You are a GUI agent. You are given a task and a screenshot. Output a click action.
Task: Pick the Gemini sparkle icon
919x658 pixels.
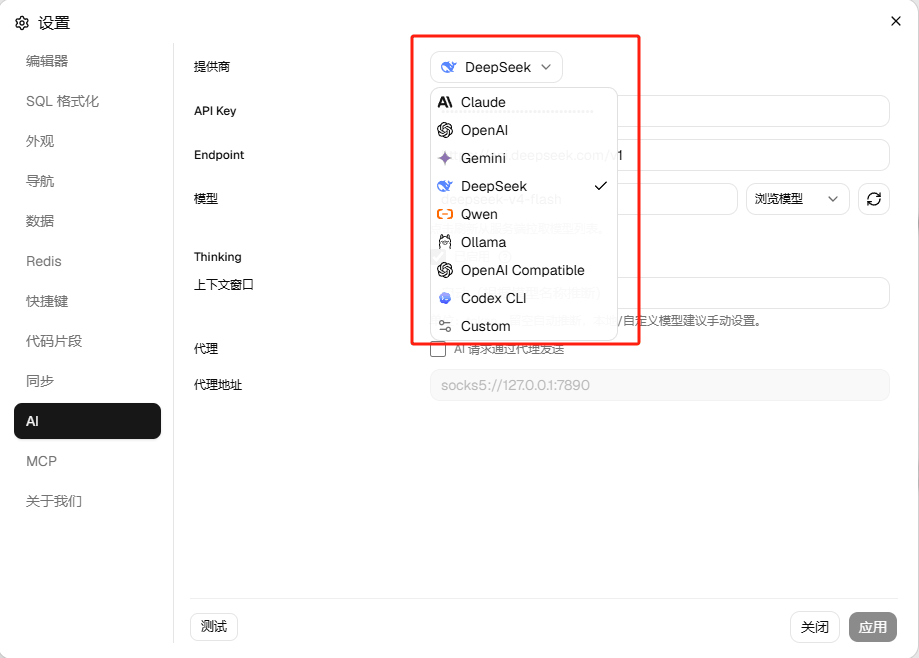point(445,158)
